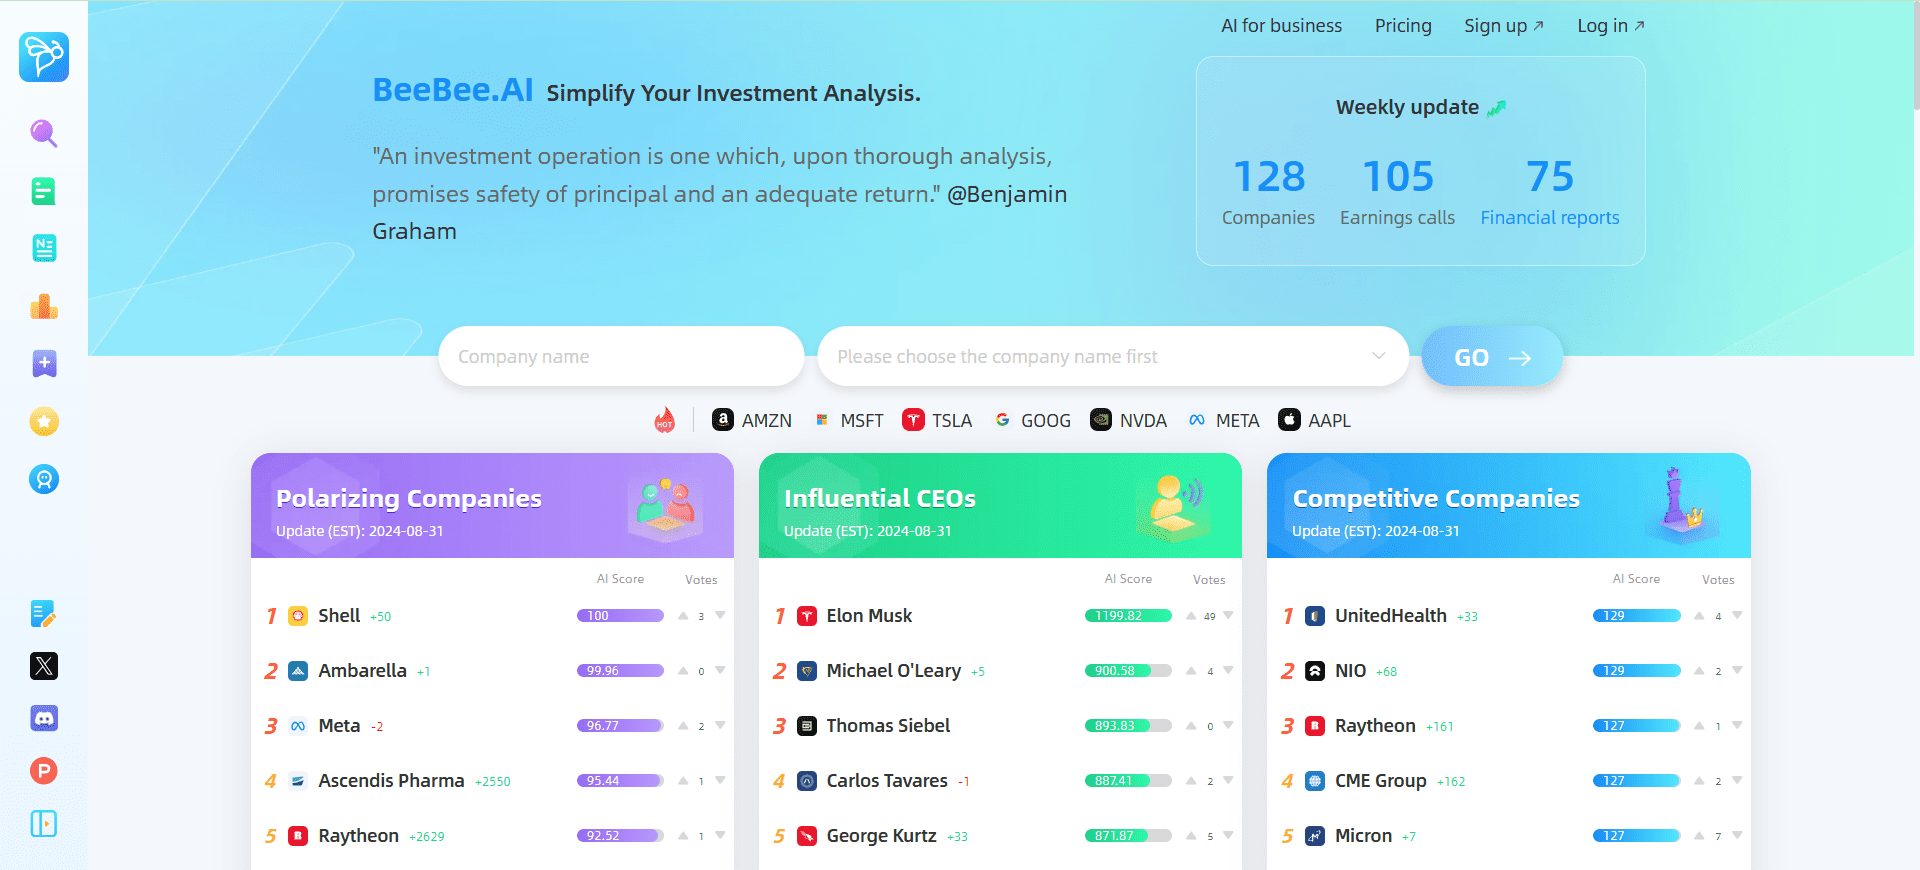Upvote Shell in Polarizing Companies
The image size is (1920, 870).
[x=683, y=615]
